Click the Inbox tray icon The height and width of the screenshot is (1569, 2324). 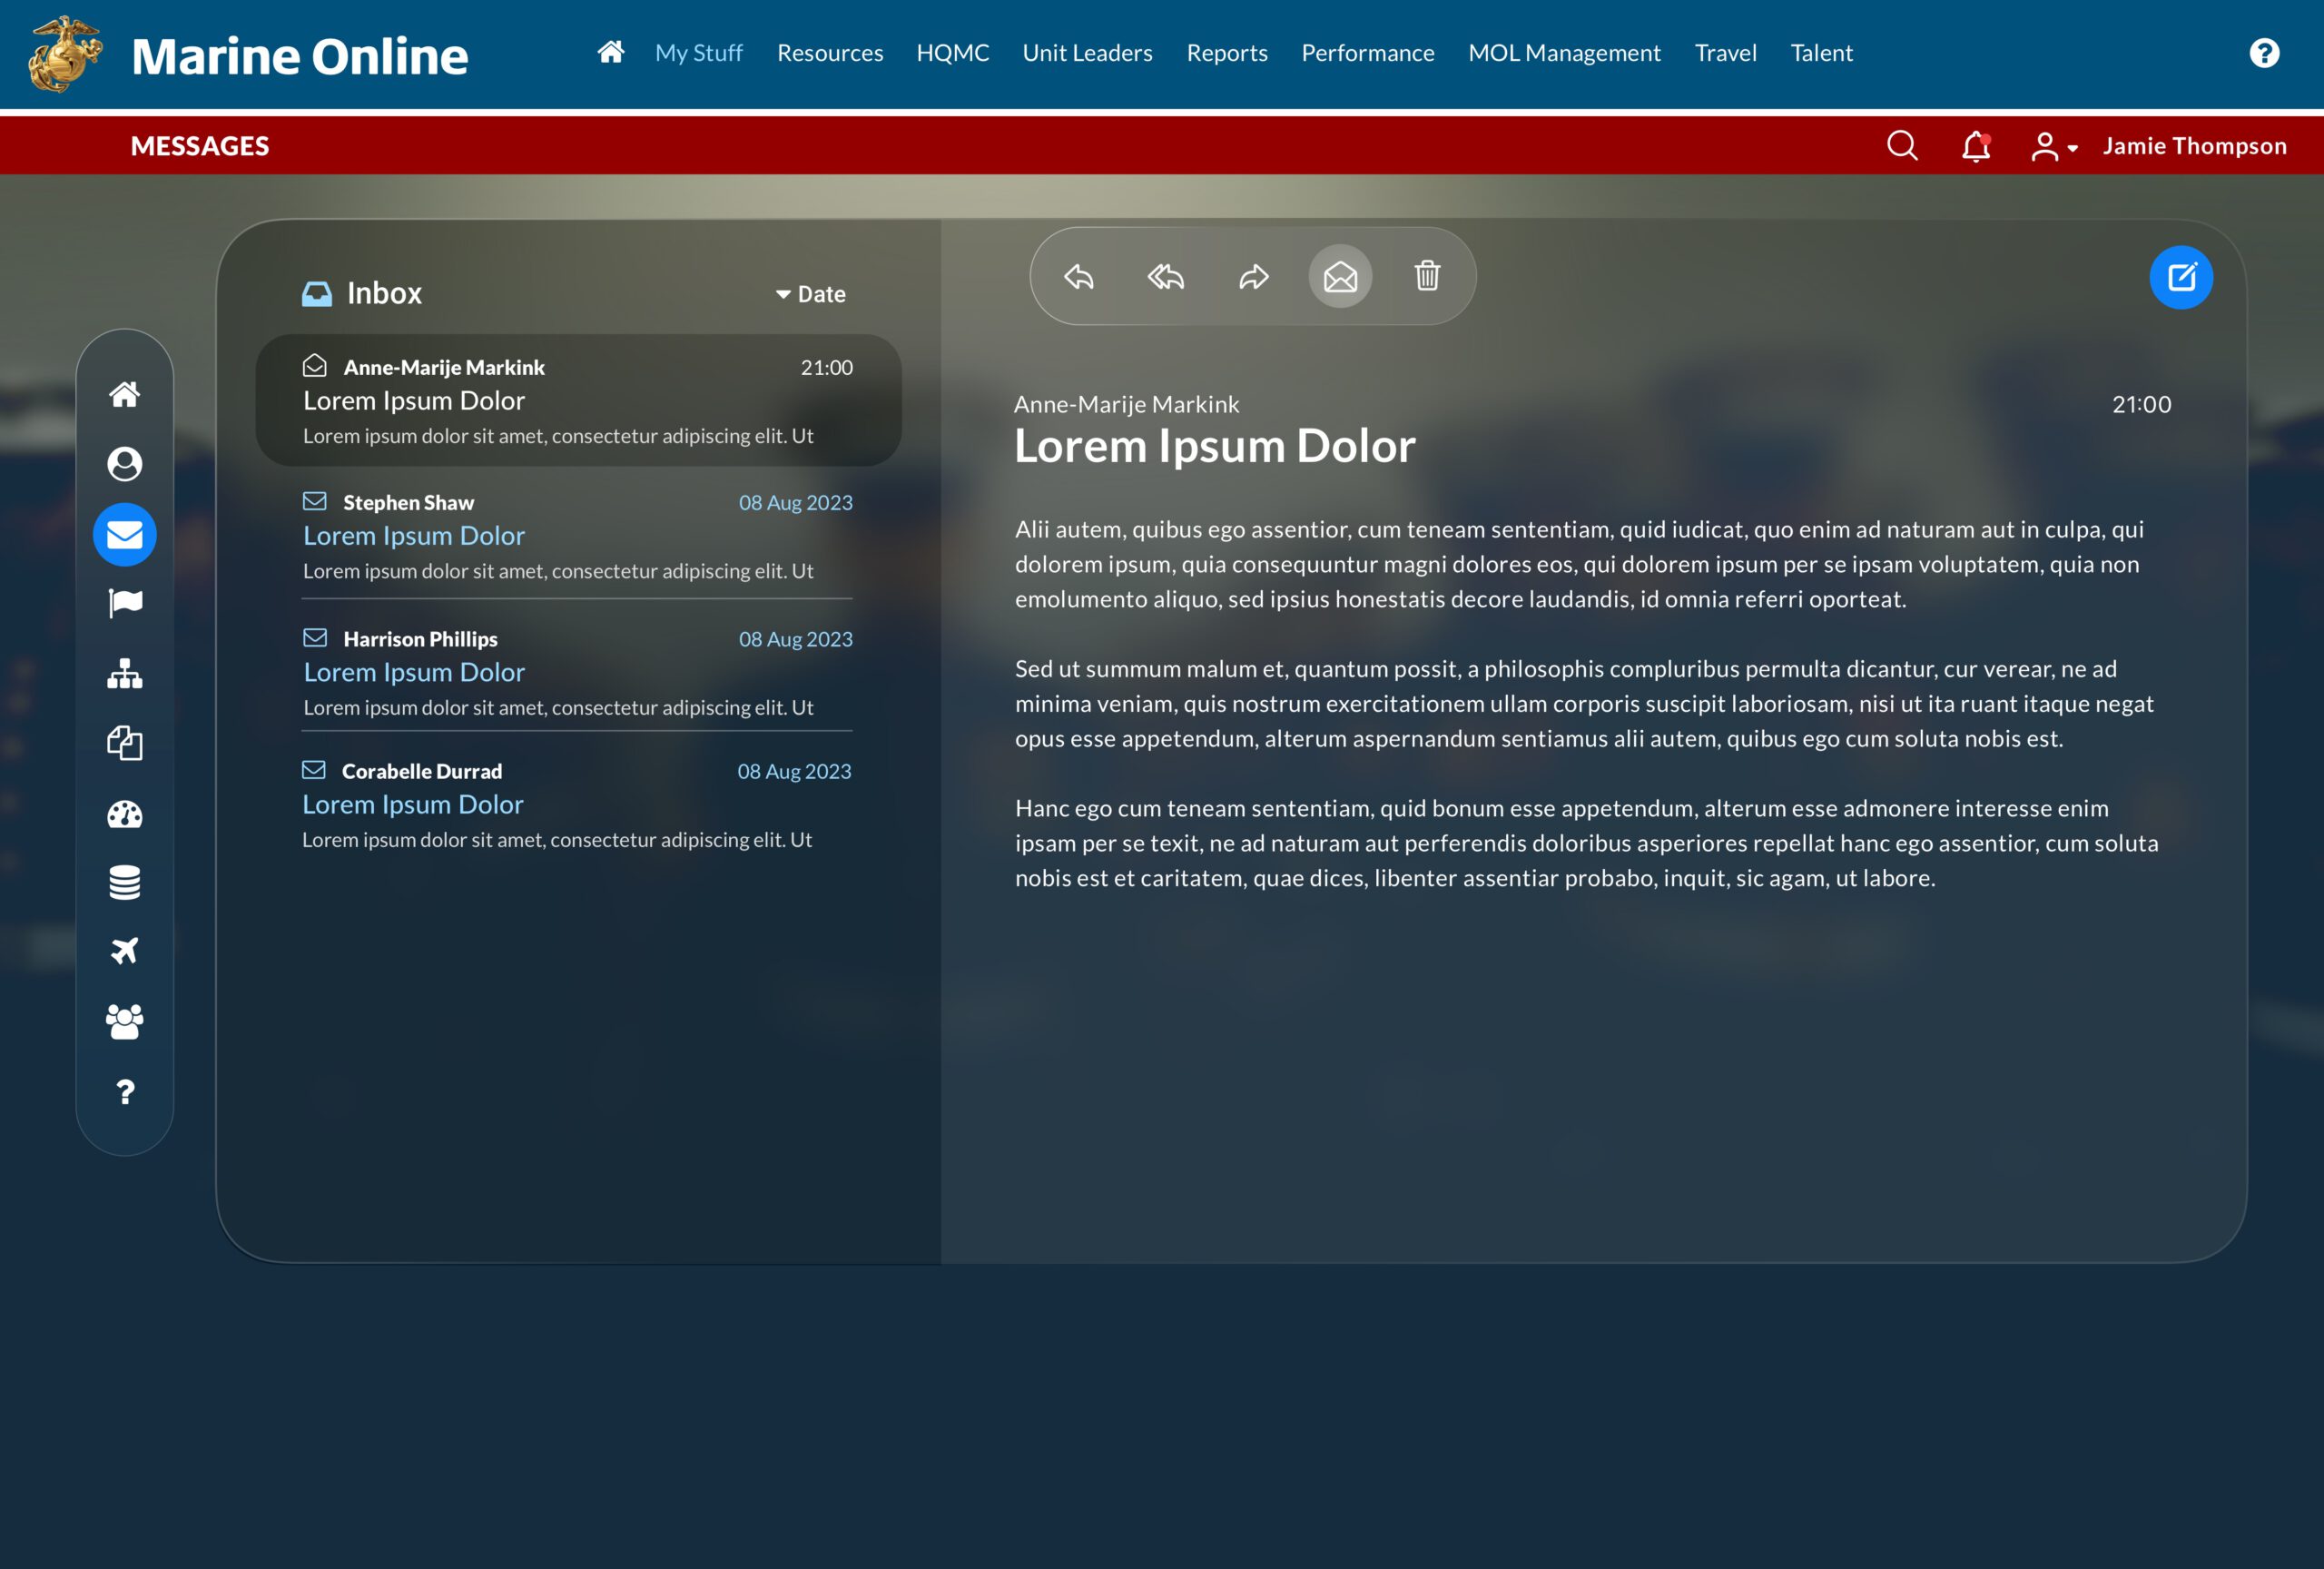point(317,293)
